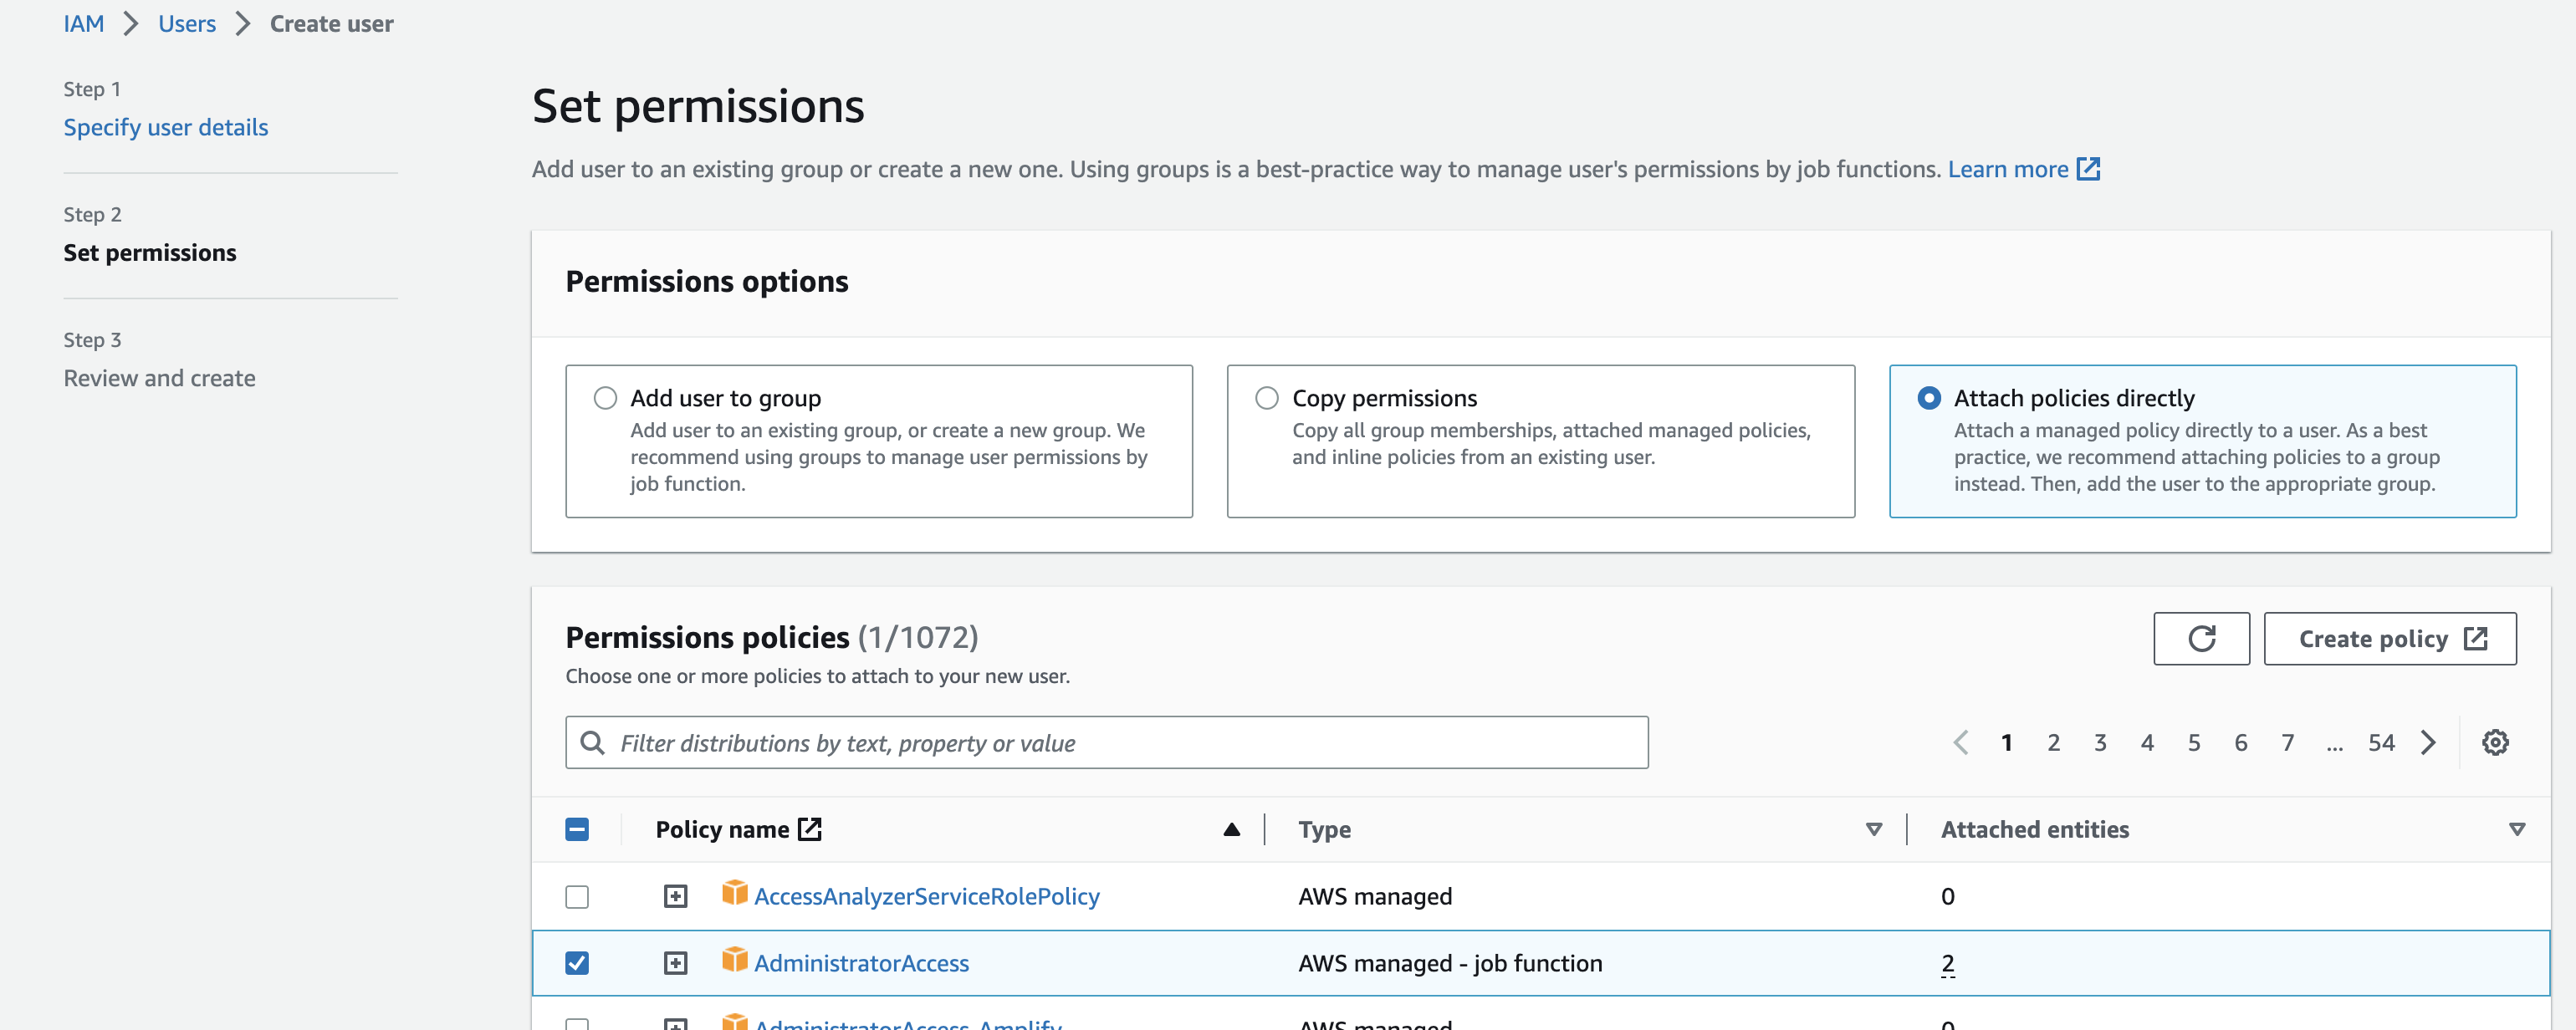2576x1030 pixels.
Task: Go to policies page 7
Action: pyautogui.click(x=2288, y=742)
